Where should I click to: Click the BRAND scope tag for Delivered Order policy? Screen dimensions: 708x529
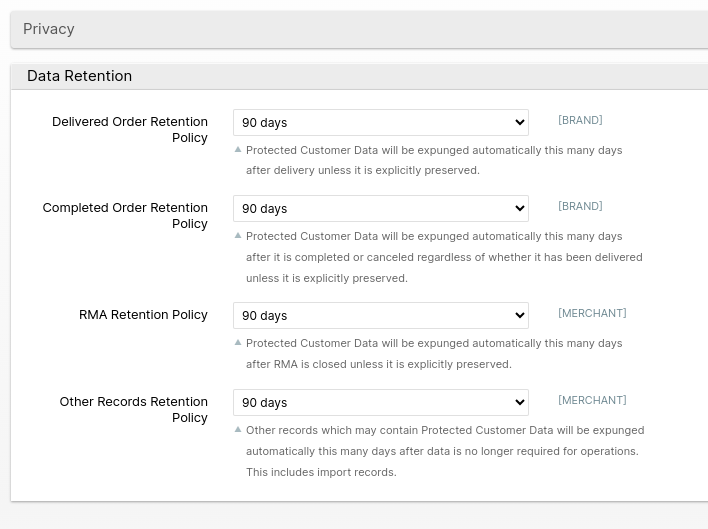[580, 120]
